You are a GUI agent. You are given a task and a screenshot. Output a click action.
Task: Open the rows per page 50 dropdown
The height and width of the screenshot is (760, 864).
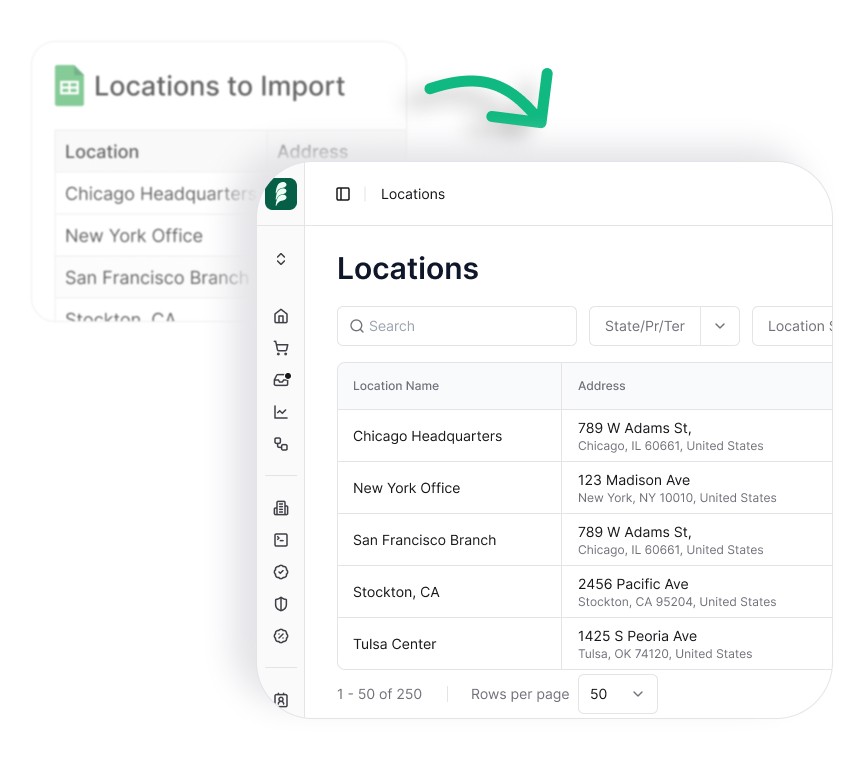click(x=618, y=694)
